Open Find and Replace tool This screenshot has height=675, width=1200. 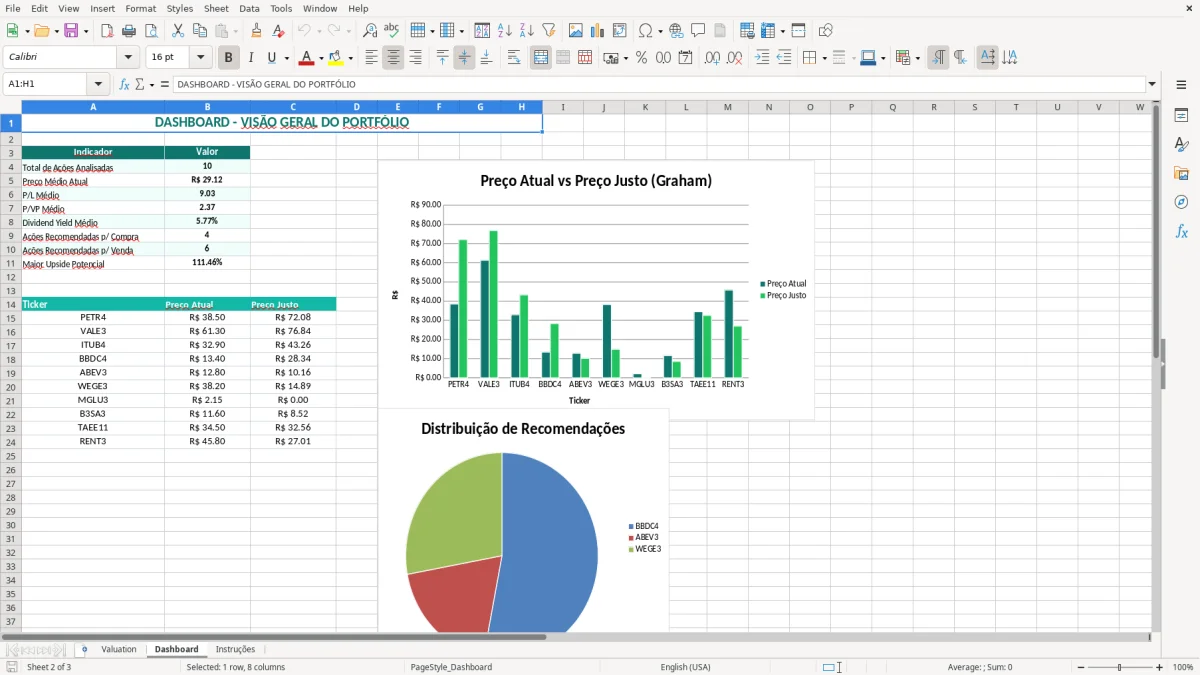[x=369, y=31]
